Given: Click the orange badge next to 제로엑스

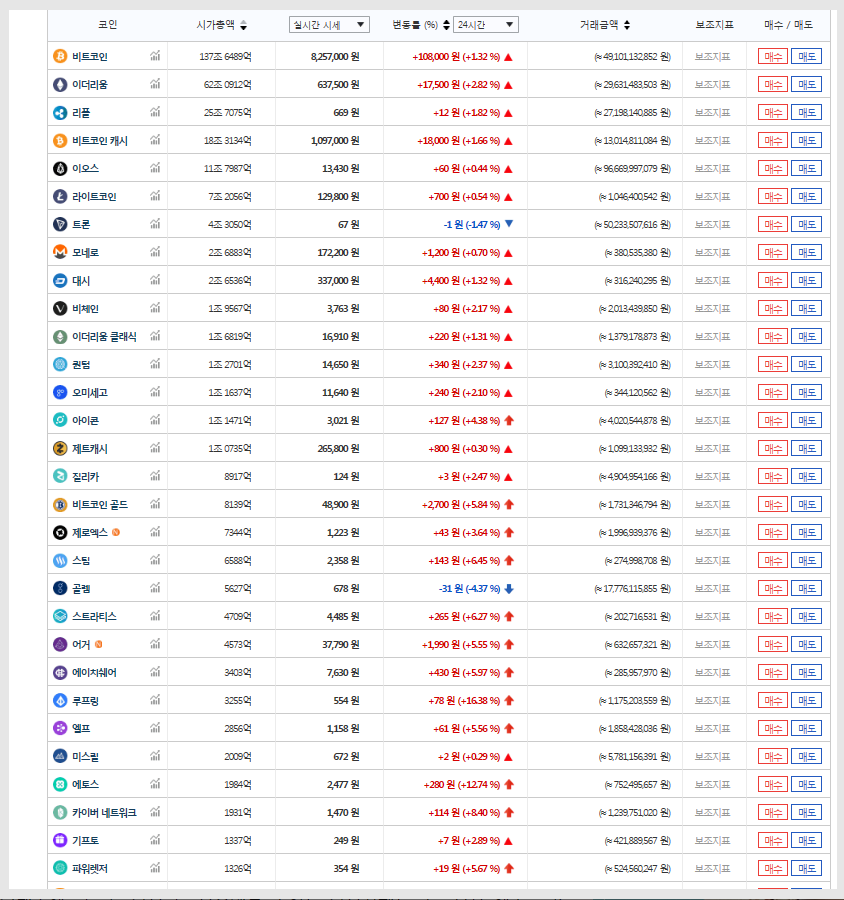Looking at the screenshot, I should click(x=116, y=532).
